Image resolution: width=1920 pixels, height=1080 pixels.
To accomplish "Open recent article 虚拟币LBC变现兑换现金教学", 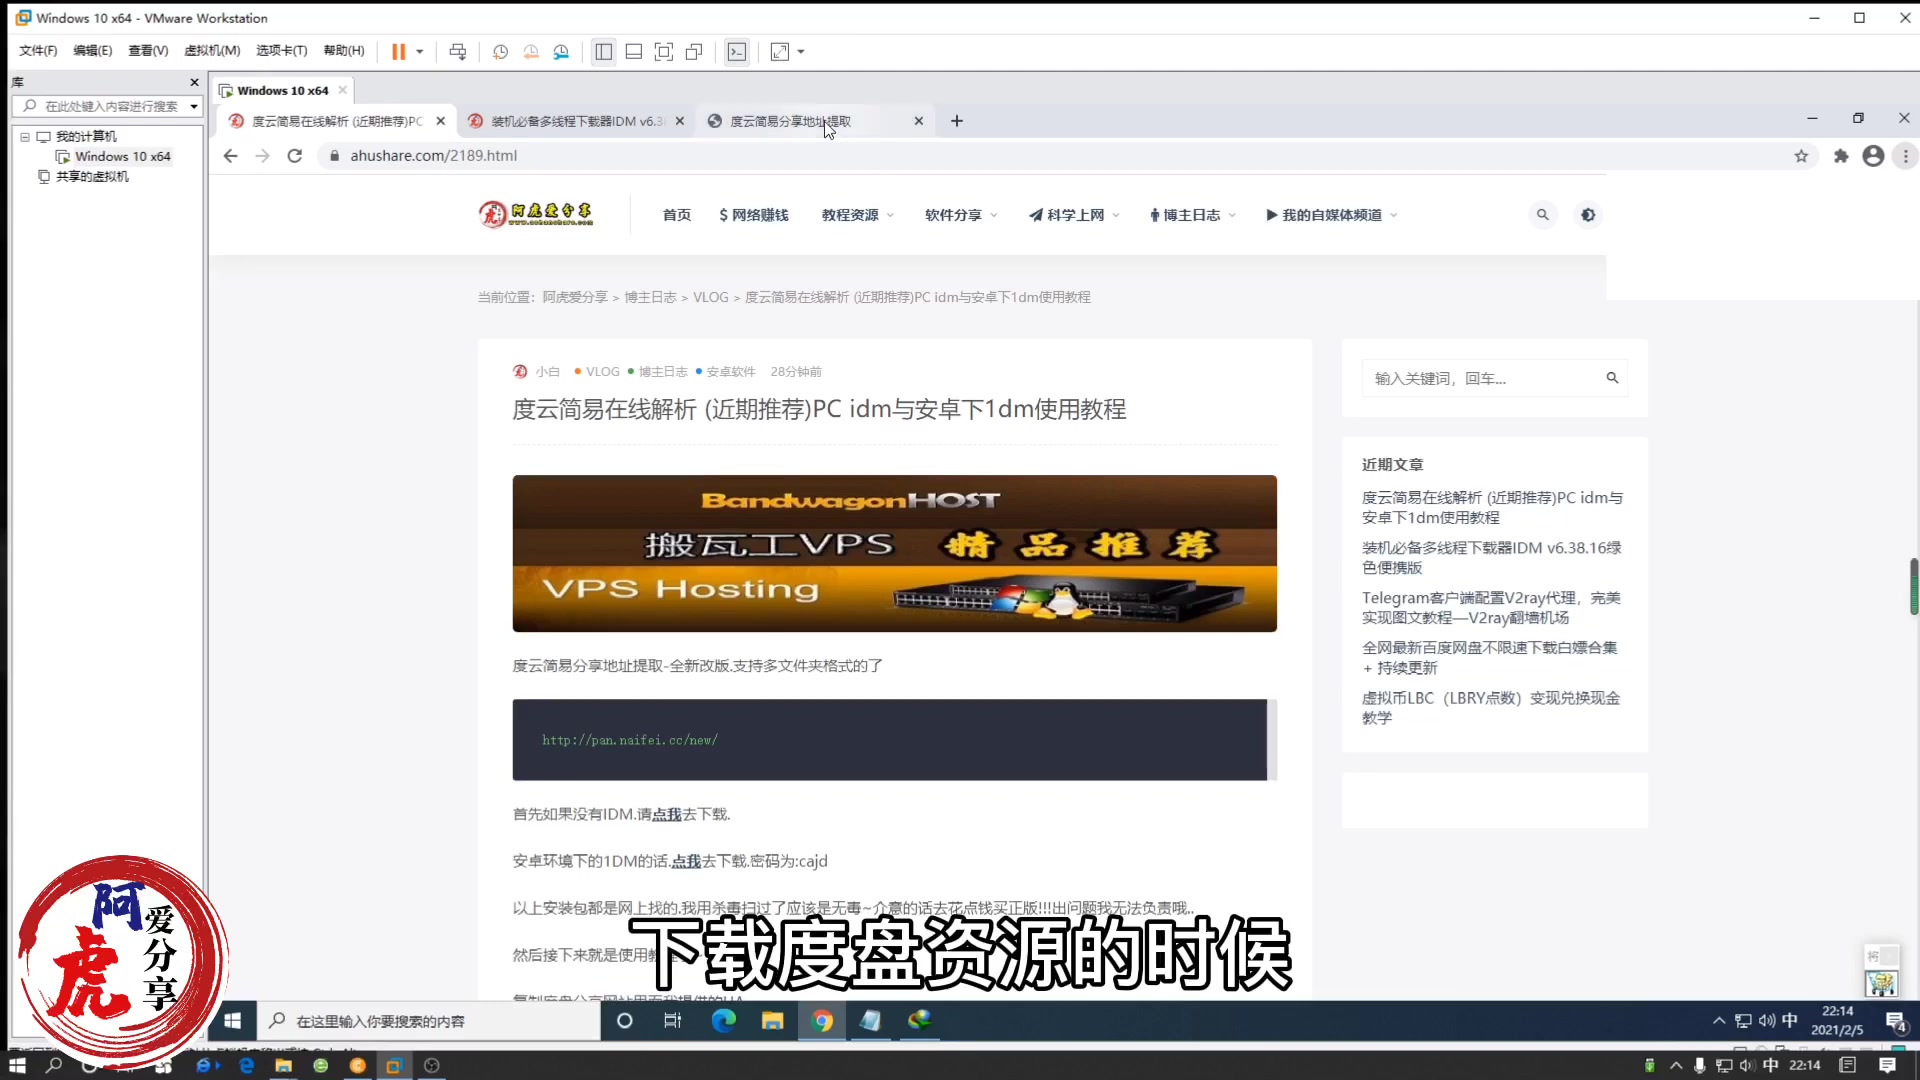I will pyautogui.click(x=1491, y=707).
